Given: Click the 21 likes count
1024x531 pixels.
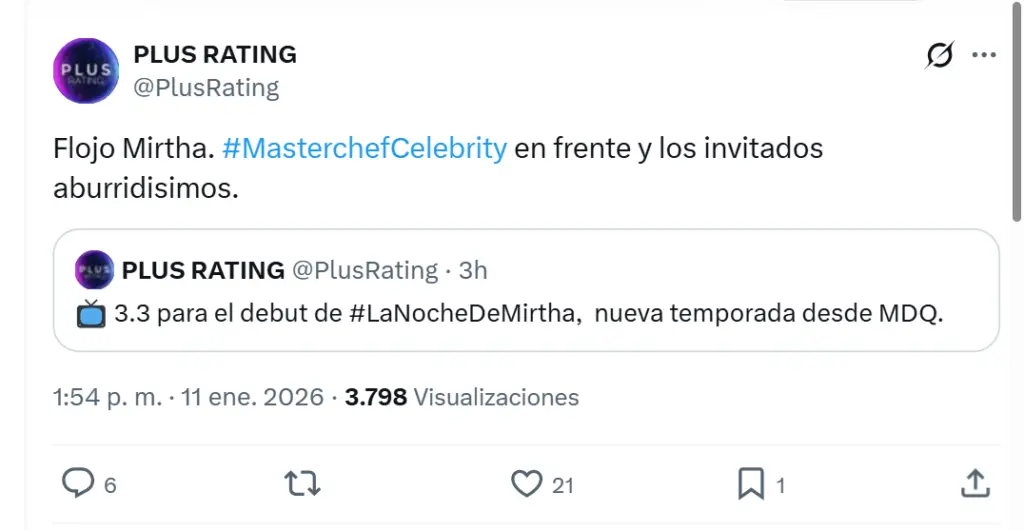Looking at the screenshot, I should pyautogui.click(x=563, y=485).
